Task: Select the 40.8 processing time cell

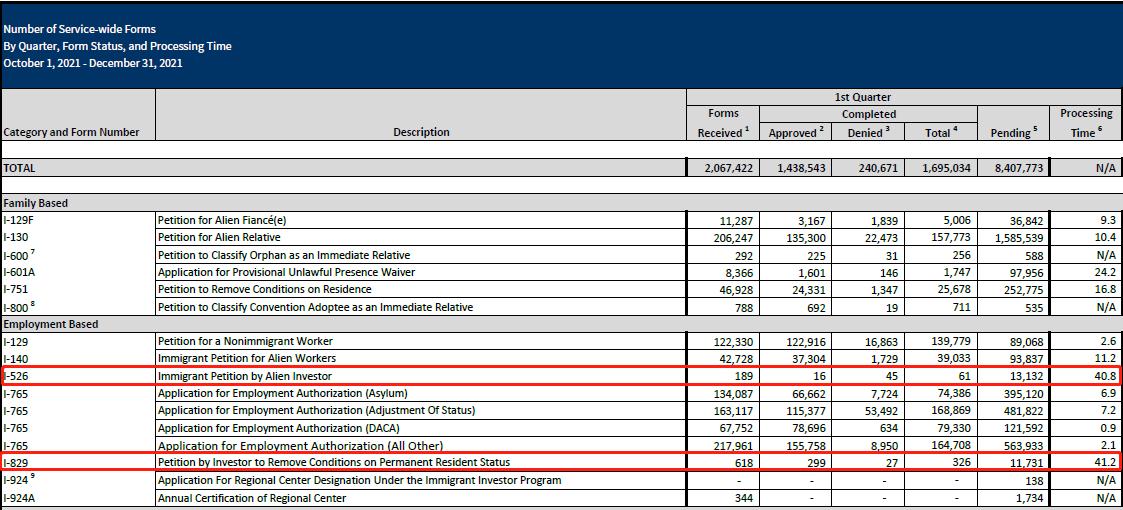Action: (1104, 376)
